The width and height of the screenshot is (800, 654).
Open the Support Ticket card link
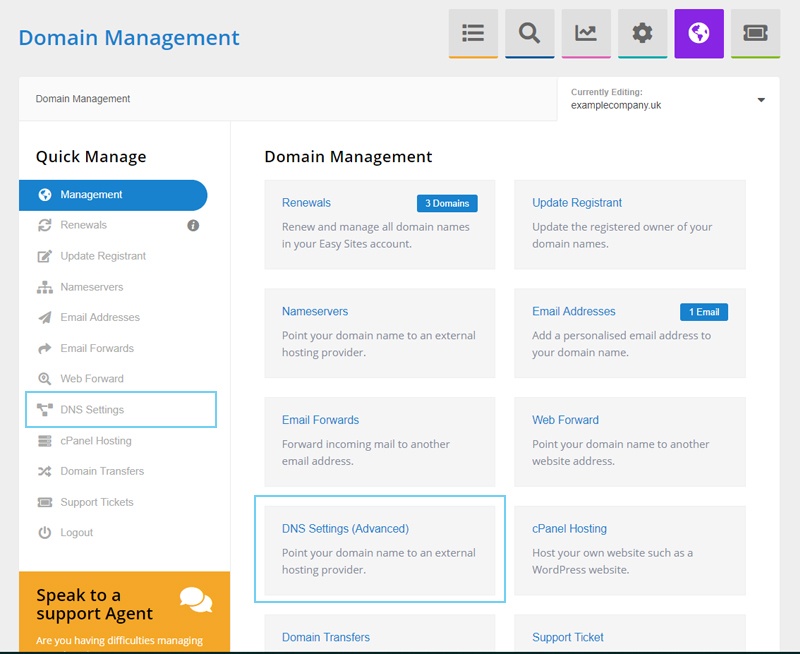click(568, 637)
